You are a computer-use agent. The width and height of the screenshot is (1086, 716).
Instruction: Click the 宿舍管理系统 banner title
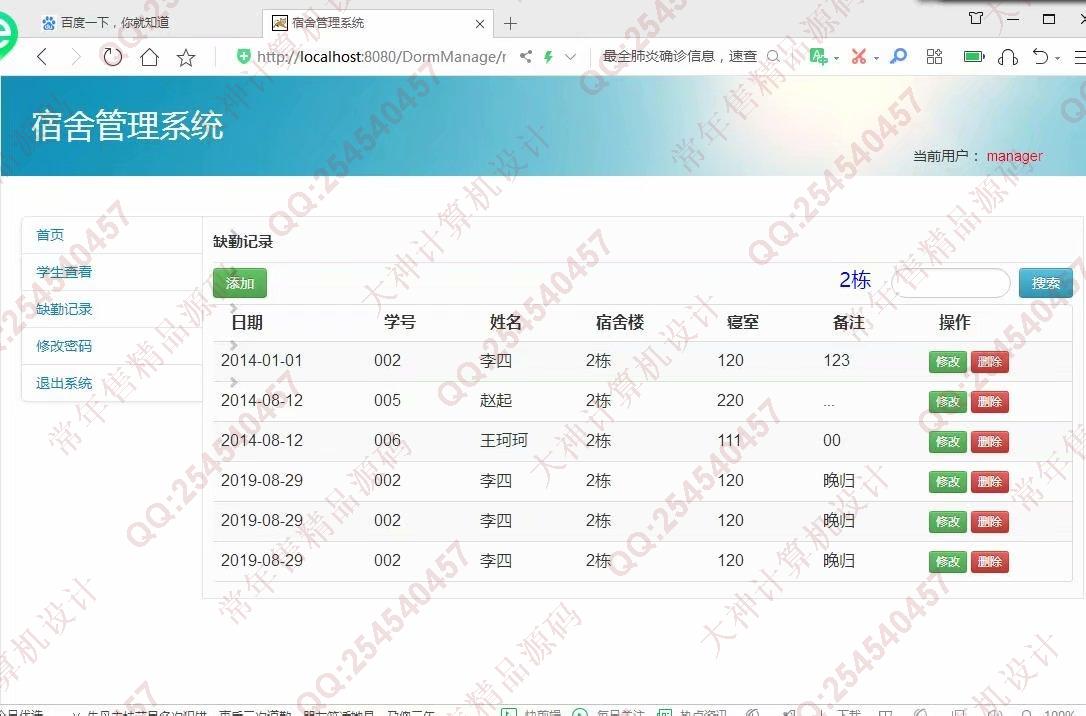coord(127,126)
